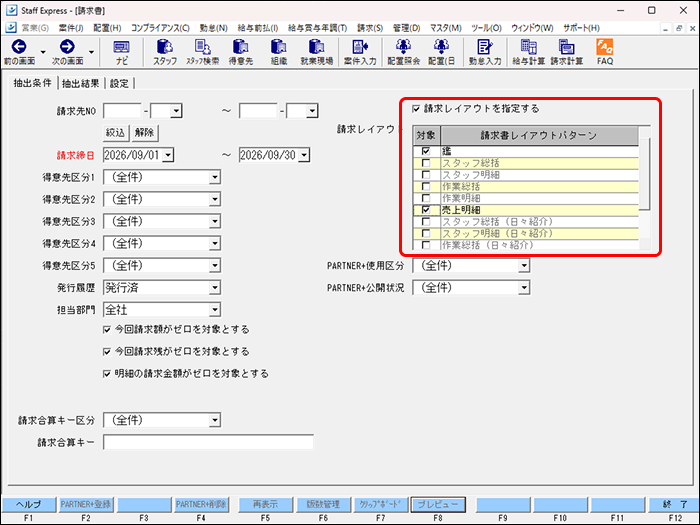Screen dimensions: 700x525
Task: Toggle 今回請求残がゼロを対象とする checkbox
Action: point(107,352)
